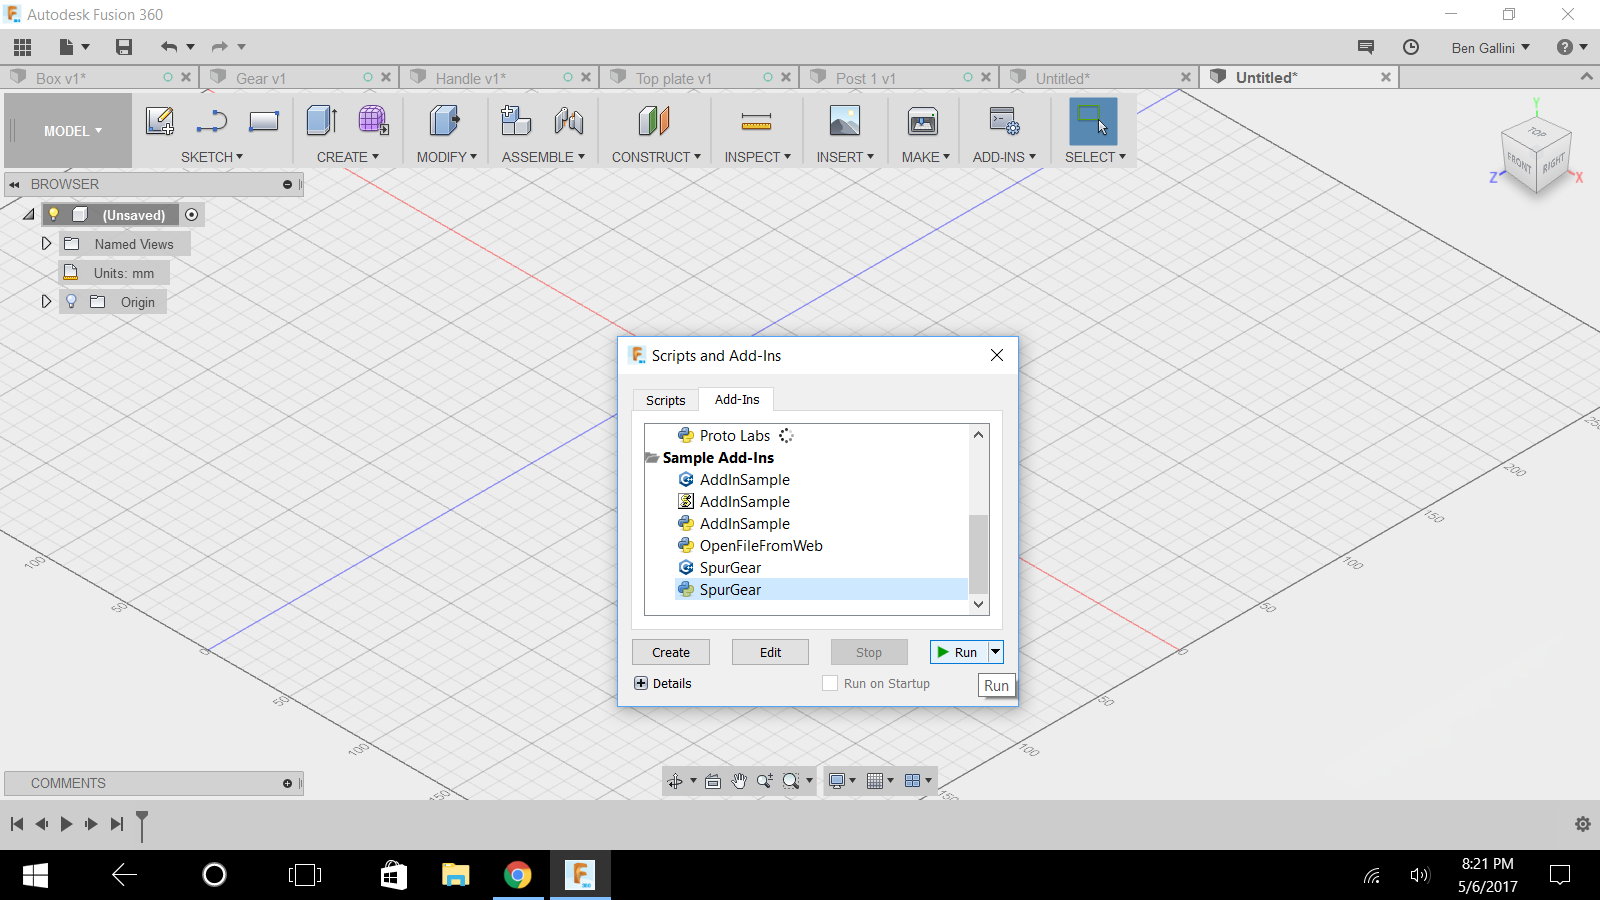Activate the Unsaved component radio button
The height and width of the screenshot is (900, 1600).
[191, 214]
